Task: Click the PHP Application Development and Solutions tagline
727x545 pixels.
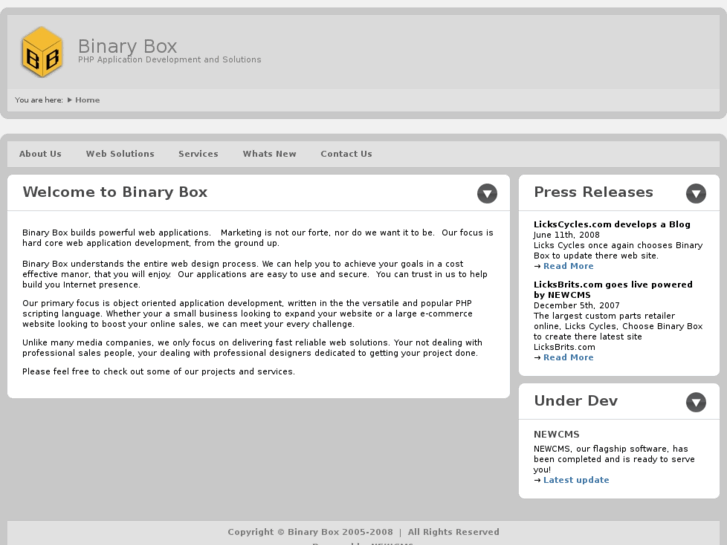Action: pyautogui.click(x=170, y=60)
